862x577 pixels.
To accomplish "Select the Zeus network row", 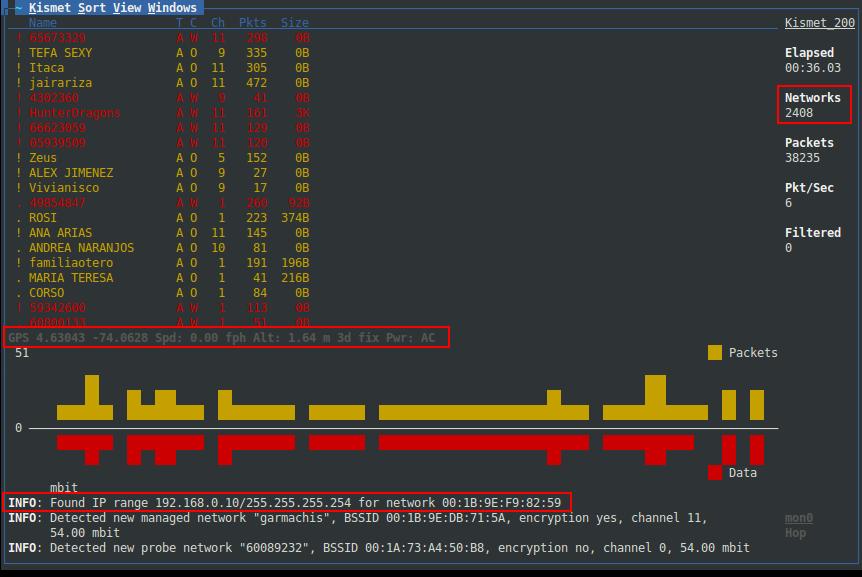I will point(43,158).
